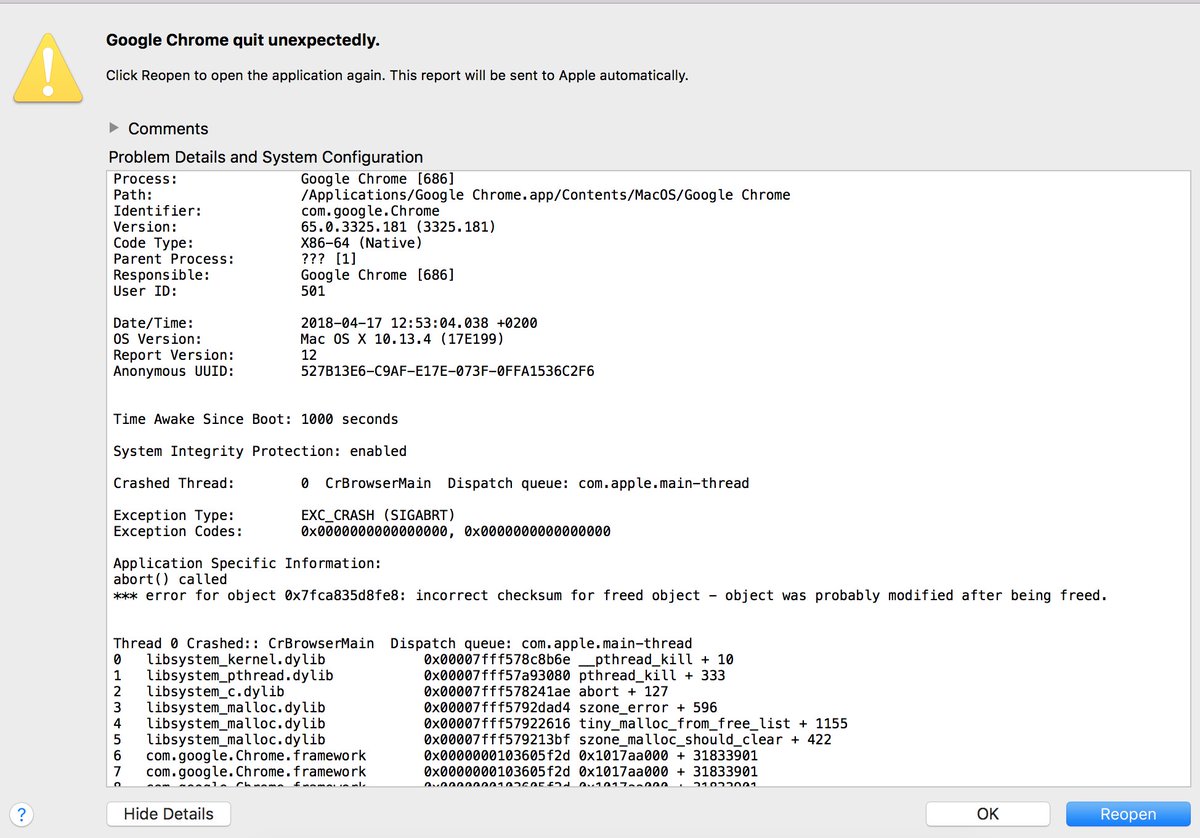The image size is (1200, 838).
Task: Click stack frame 0 __pthread_kill + 10
Action: (x=423, y=659)
